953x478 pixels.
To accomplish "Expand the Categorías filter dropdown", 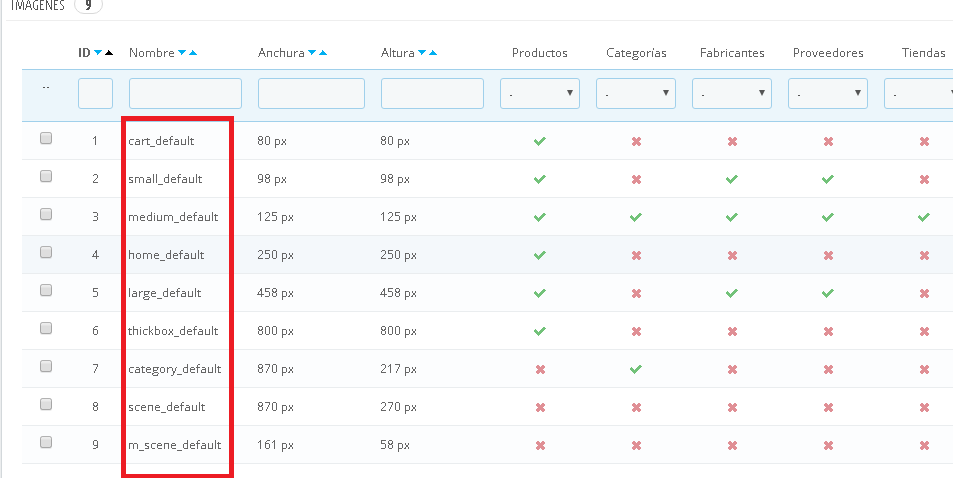I will tap(636, 94).
